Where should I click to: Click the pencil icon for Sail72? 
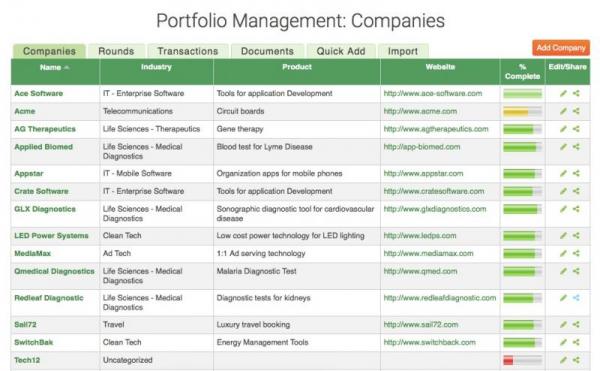click(563, 324)
